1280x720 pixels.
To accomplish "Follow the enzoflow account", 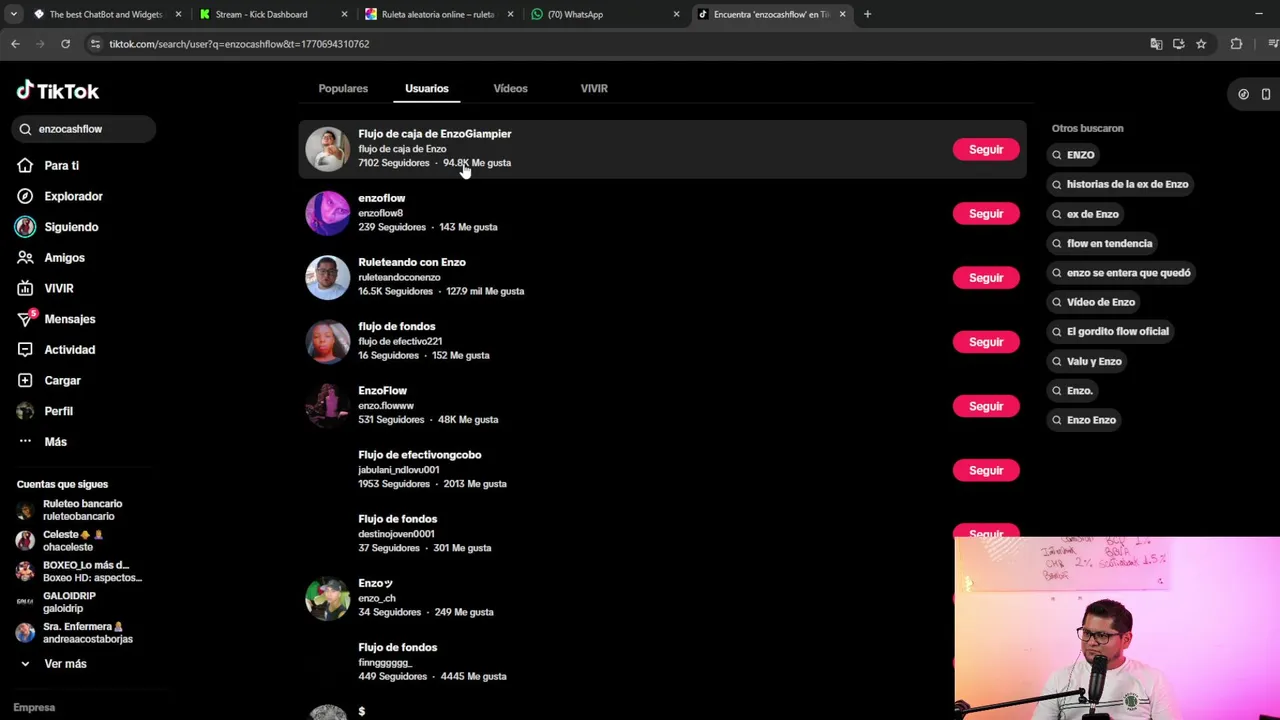I will pyautogui.click(x=986, y=213).
